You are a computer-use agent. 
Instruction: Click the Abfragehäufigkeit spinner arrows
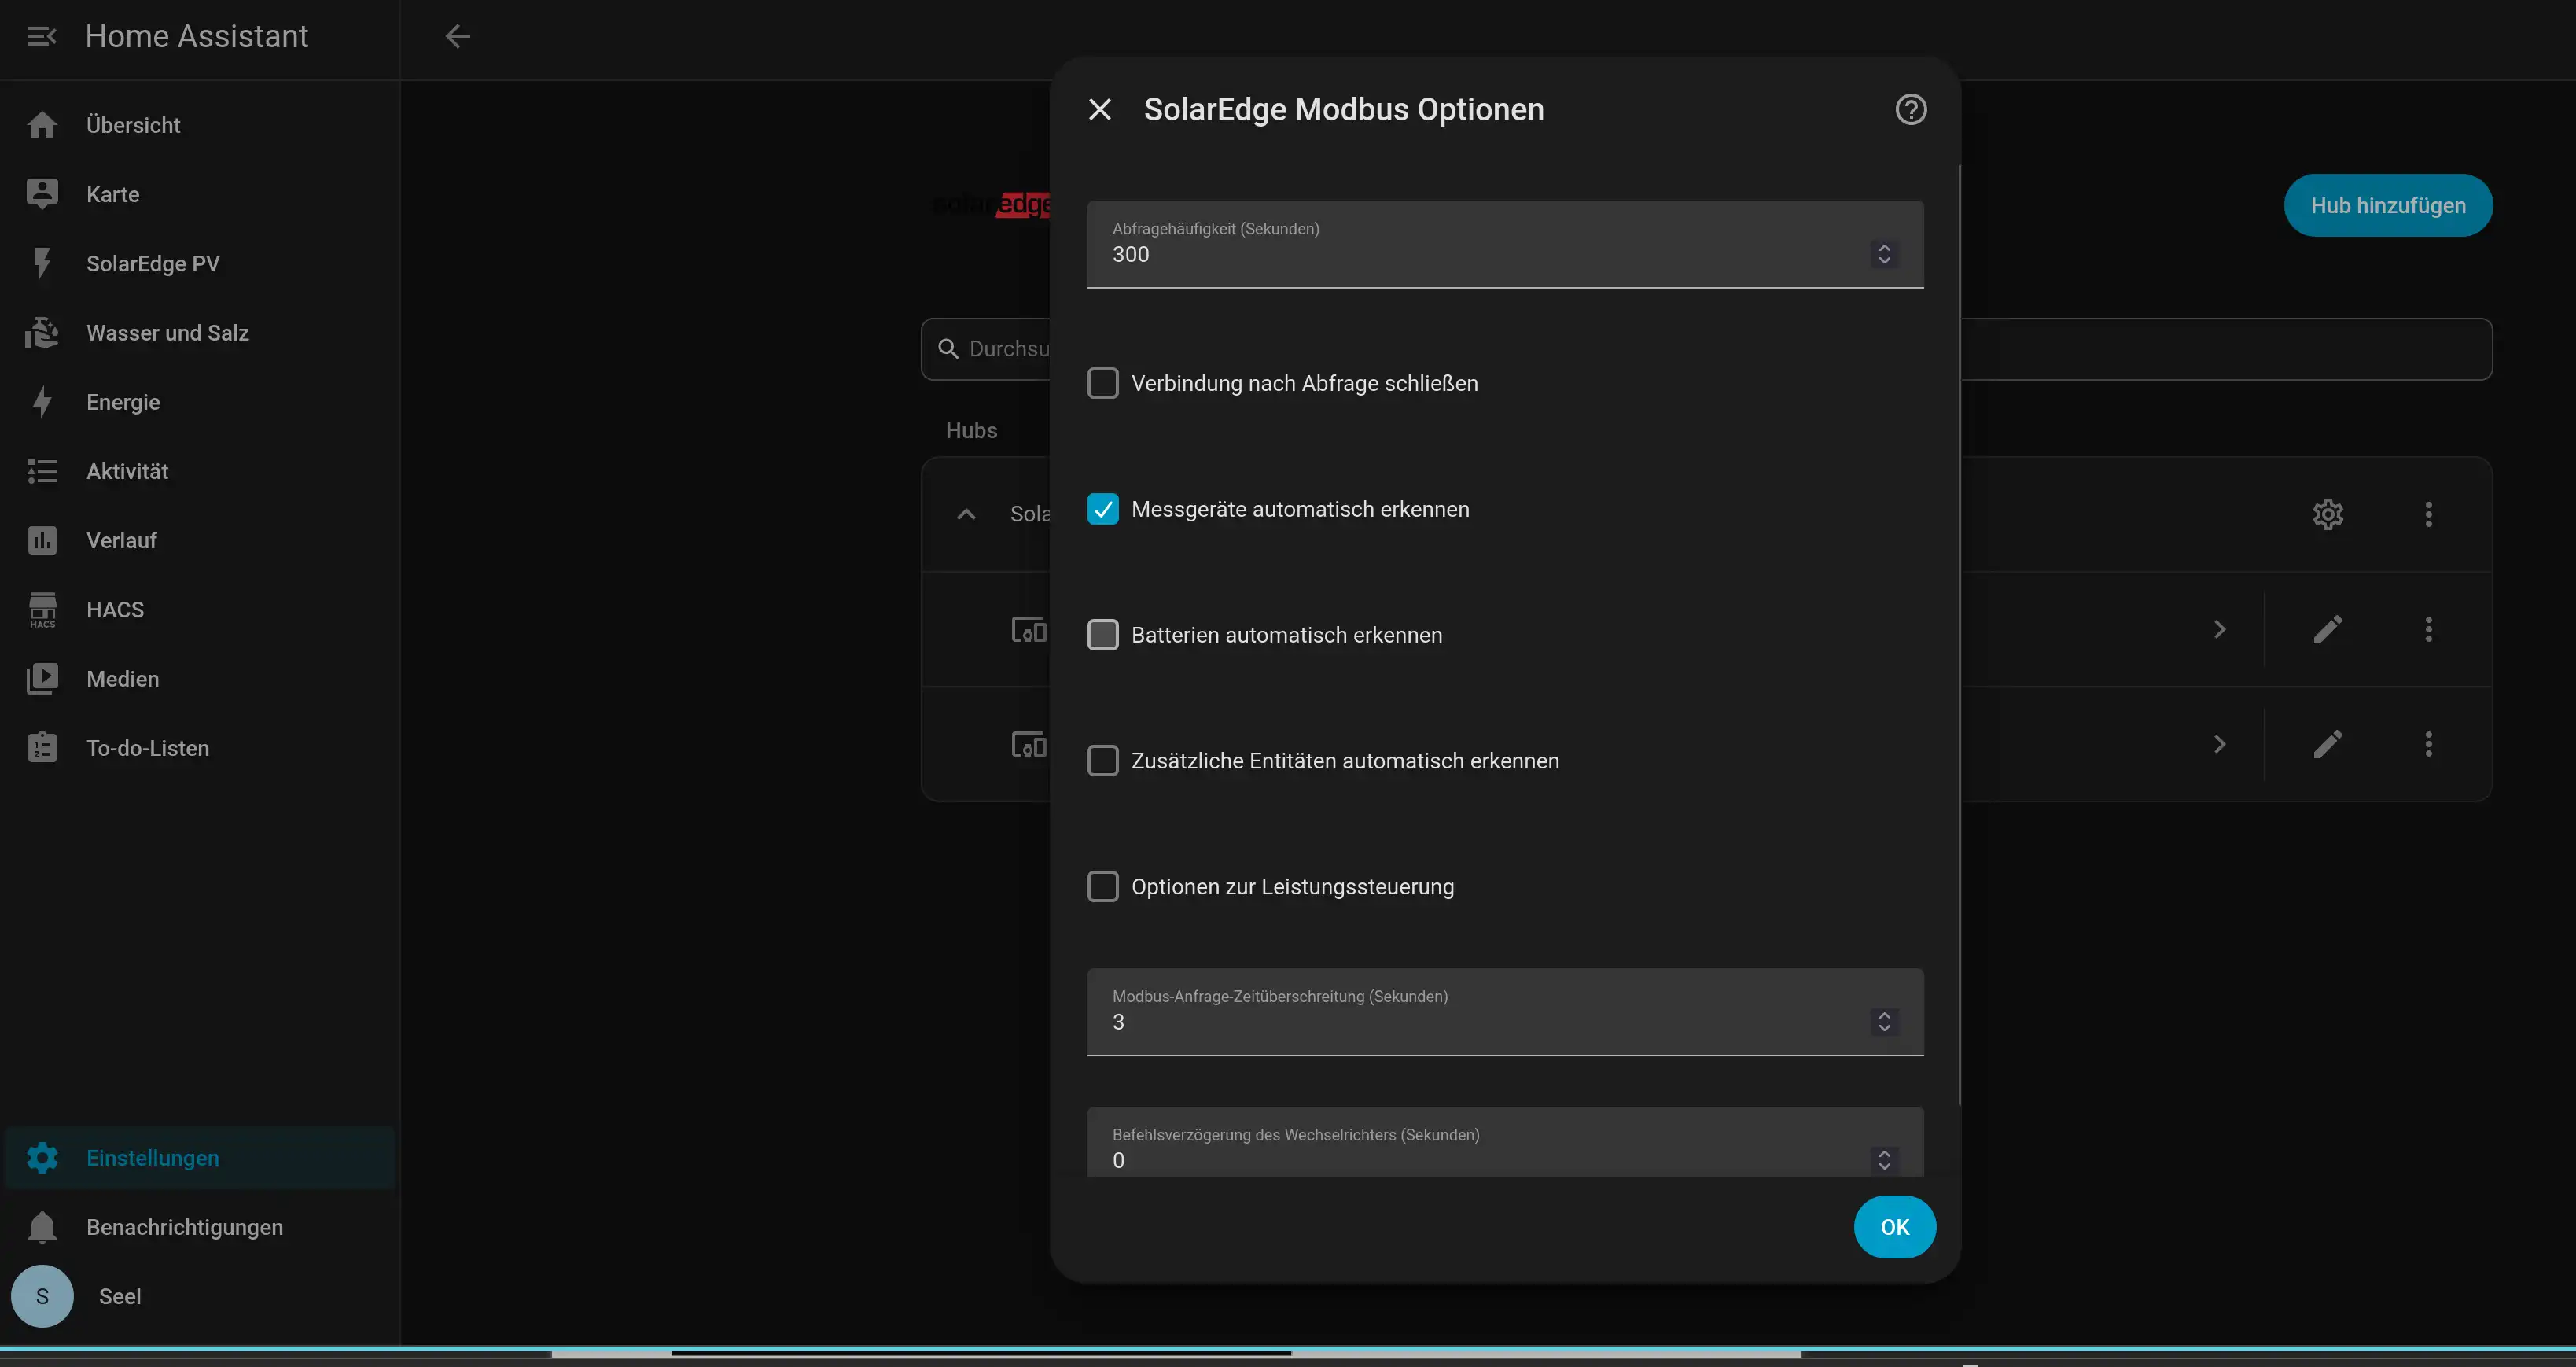(x=1883, y=254)
